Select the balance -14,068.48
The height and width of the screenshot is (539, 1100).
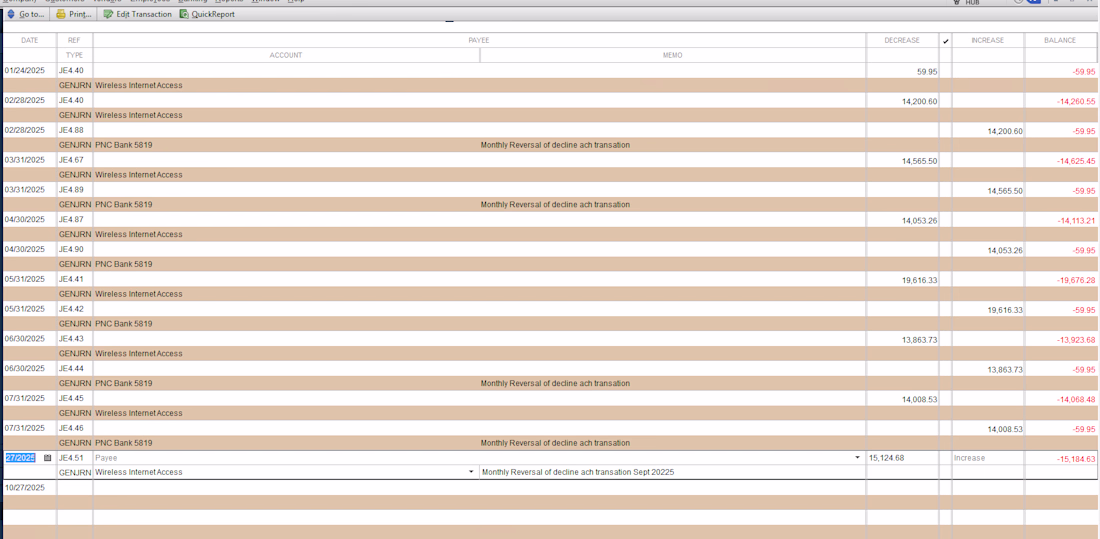(x=1076, y=400)
